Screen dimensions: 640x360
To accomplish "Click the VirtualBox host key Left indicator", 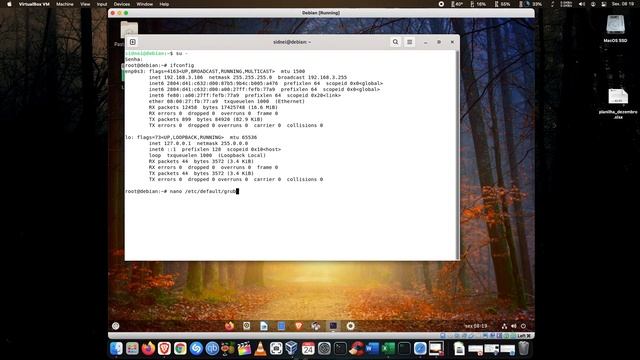I will coord(524,336).
